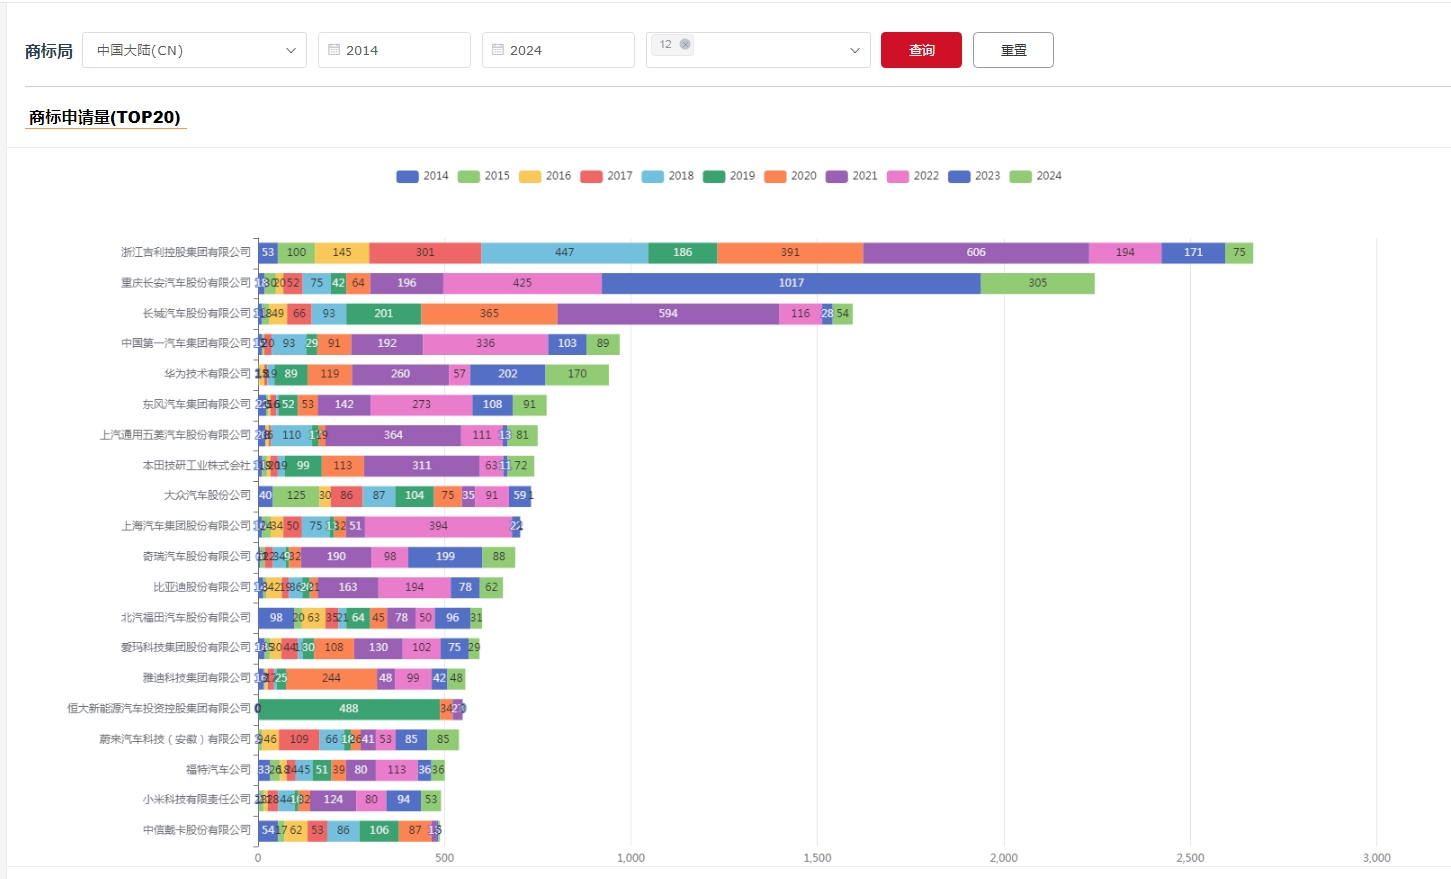Click the calendar icon in the 2024 field
1451x879 pixels.
tap(498, 50)
